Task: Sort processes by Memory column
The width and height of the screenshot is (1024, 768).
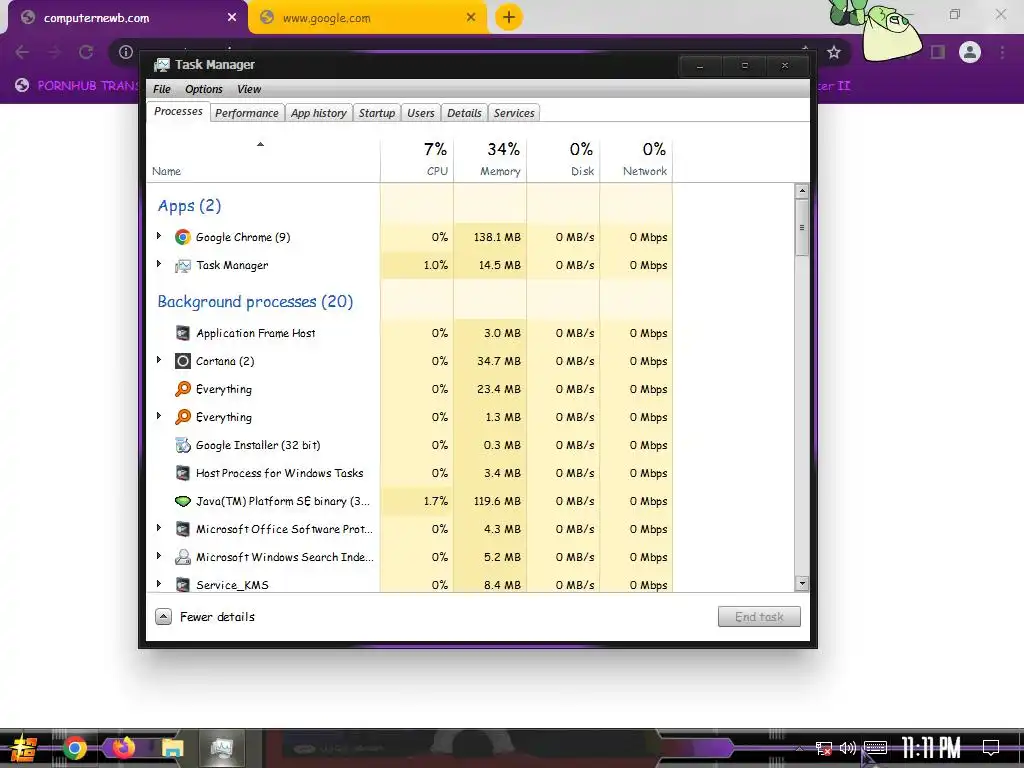Action: pyautogui.click(x=490, y=159)
